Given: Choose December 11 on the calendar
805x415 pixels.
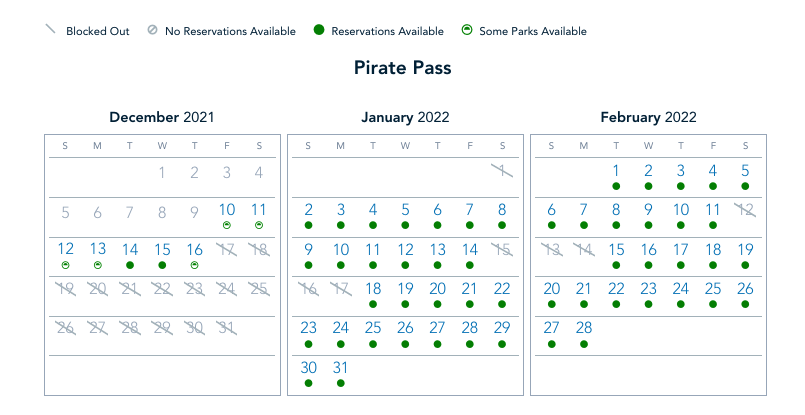Looking at the screenshot, I should point(259,210).
